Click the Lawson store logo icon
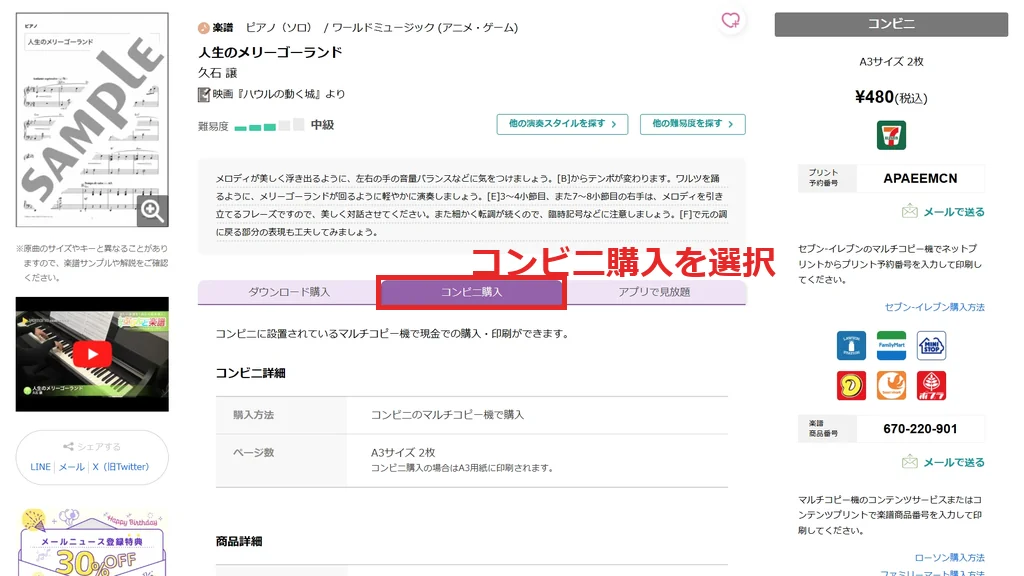The image size is (1024, 576). click(851, 345)
